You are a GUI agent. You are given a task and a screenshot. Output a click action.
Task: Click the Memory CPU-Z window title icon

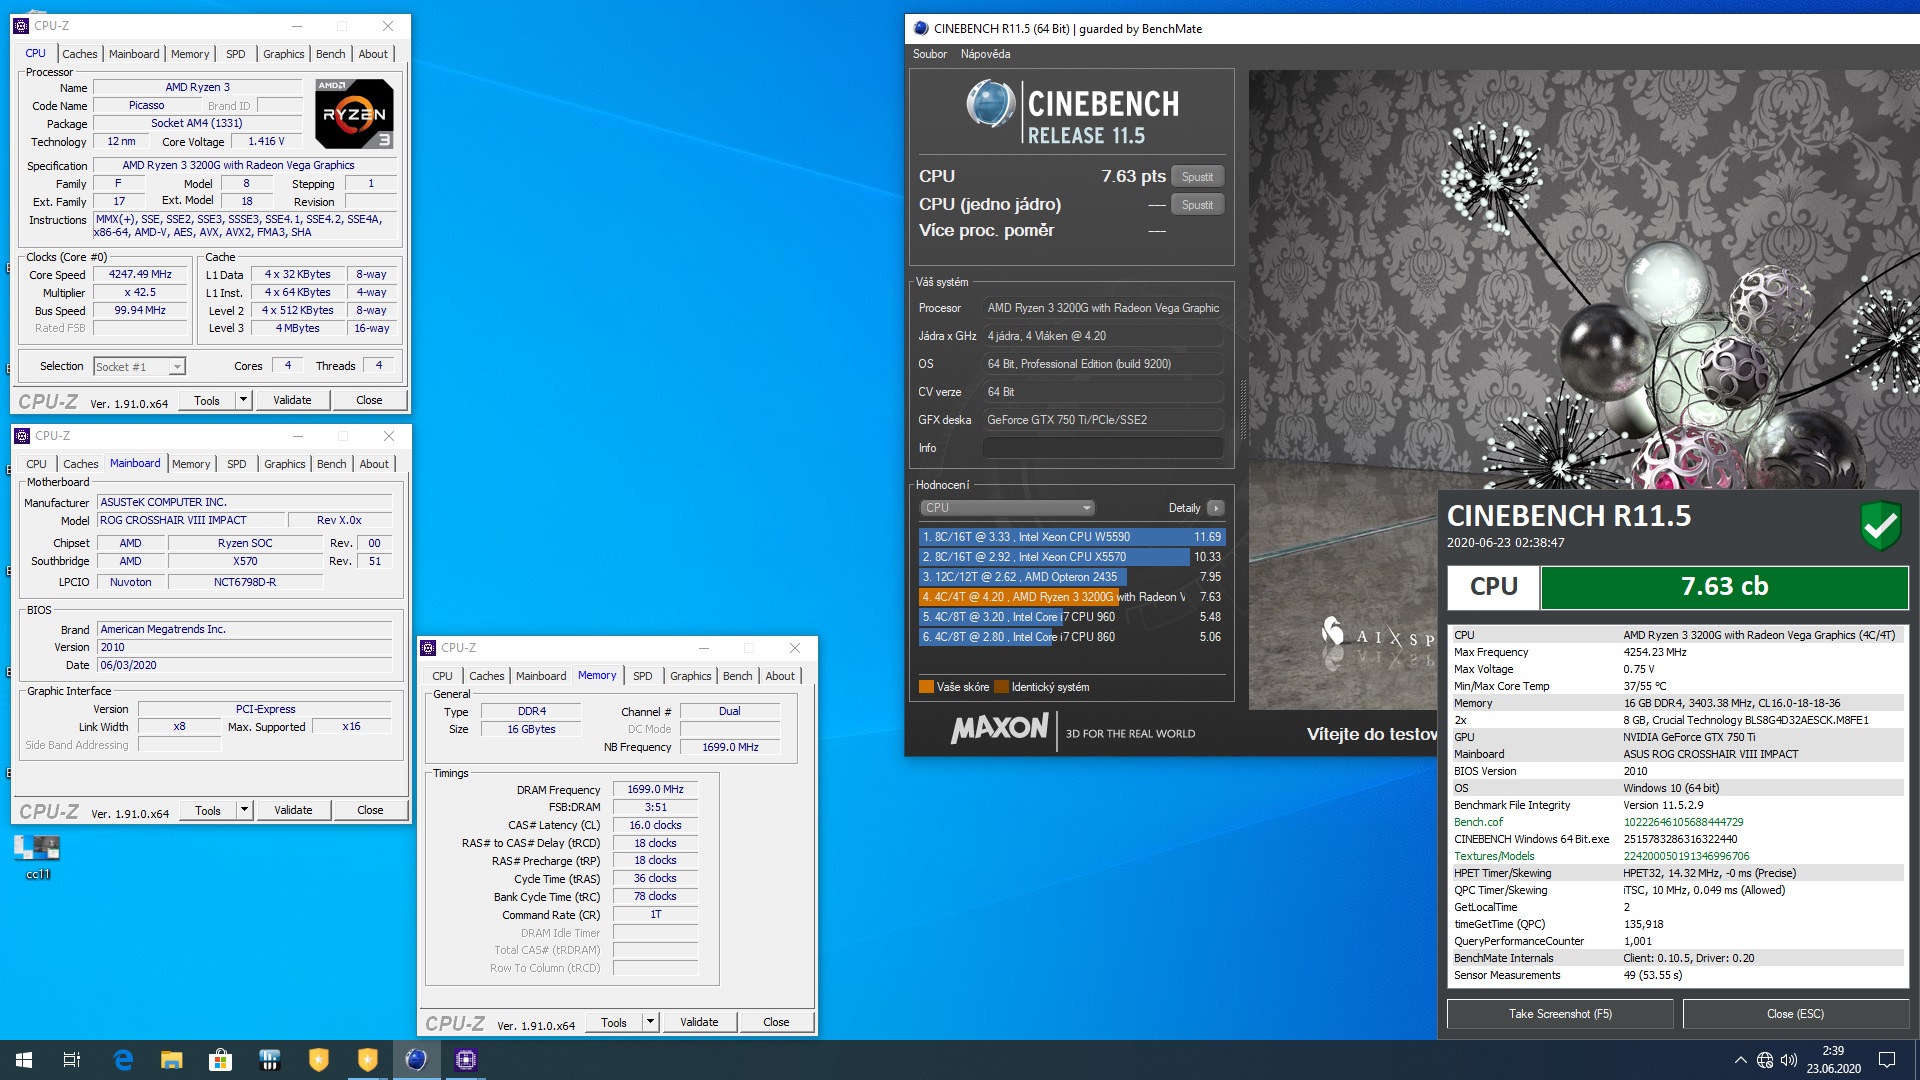428,648
